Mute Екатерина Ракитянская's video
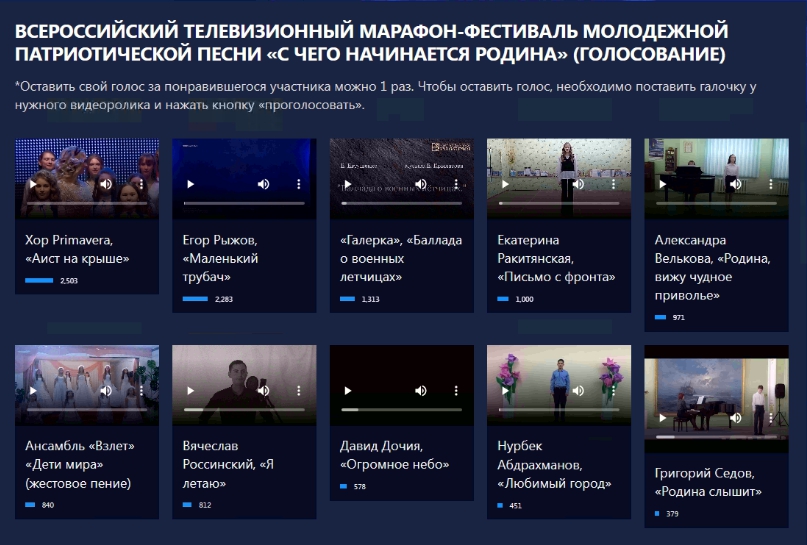The width and height of the screenshot is (807, 545). click(578, 184)
